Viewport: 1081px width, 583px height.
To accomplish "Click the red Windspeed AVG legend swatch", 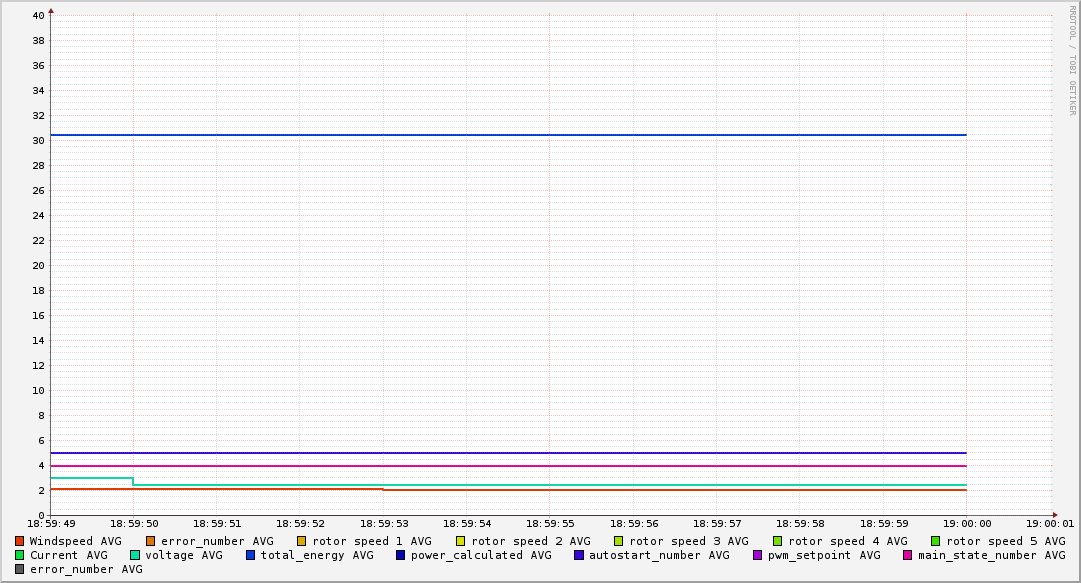I will tap(19, 541).
